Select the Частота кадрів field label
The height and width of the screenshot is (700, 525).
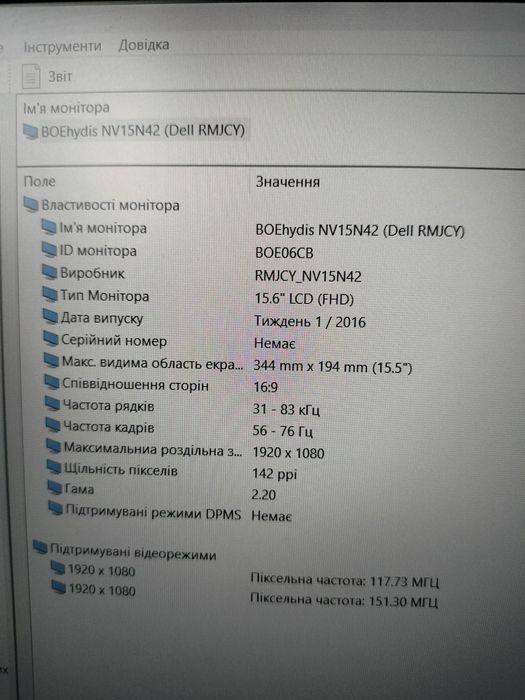[109, 427]
